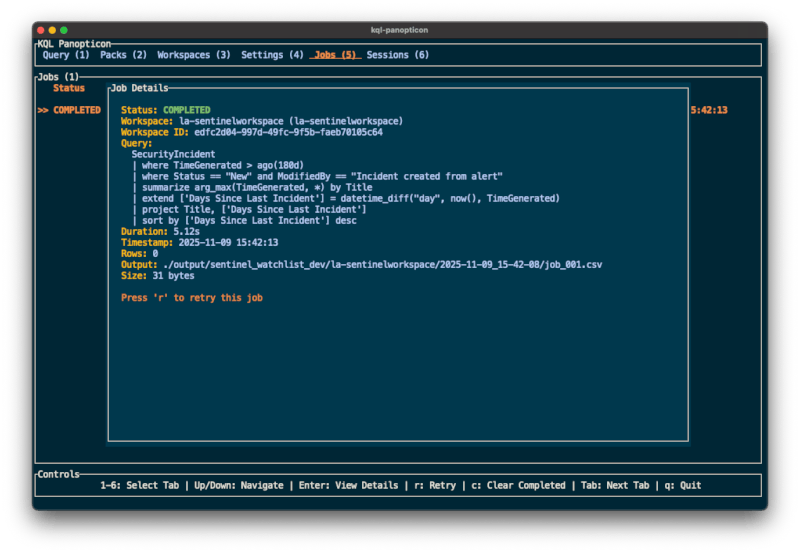Switch to the Sessions (6) tab
This screenshot has height=553, width=800.
(x=398, y=55)
